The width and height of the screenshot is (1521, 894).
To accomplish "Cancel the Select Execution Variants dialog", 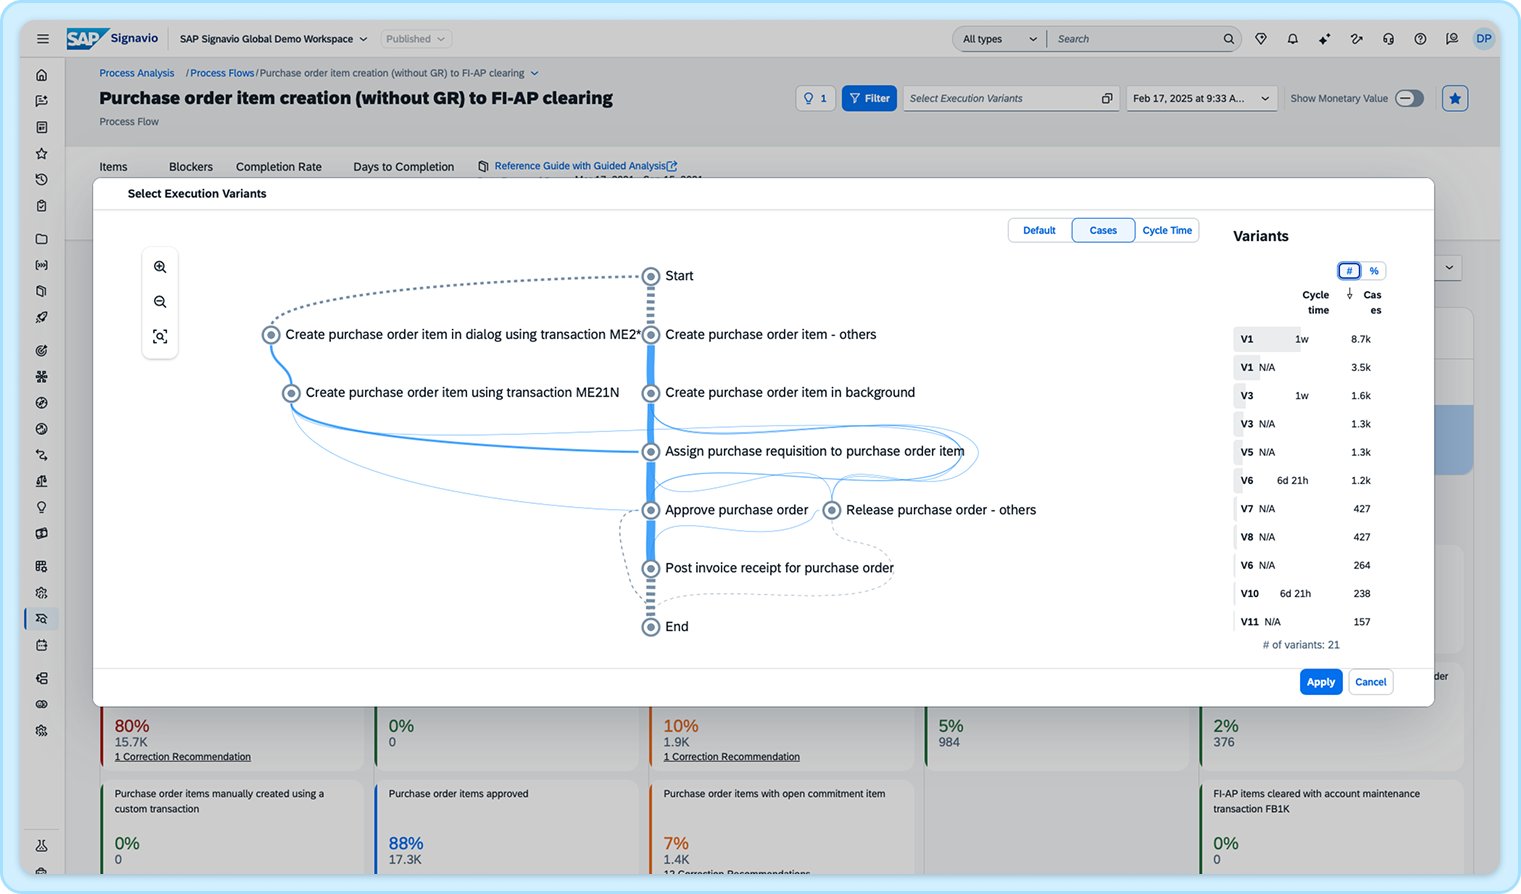I will pos(1370,682).
